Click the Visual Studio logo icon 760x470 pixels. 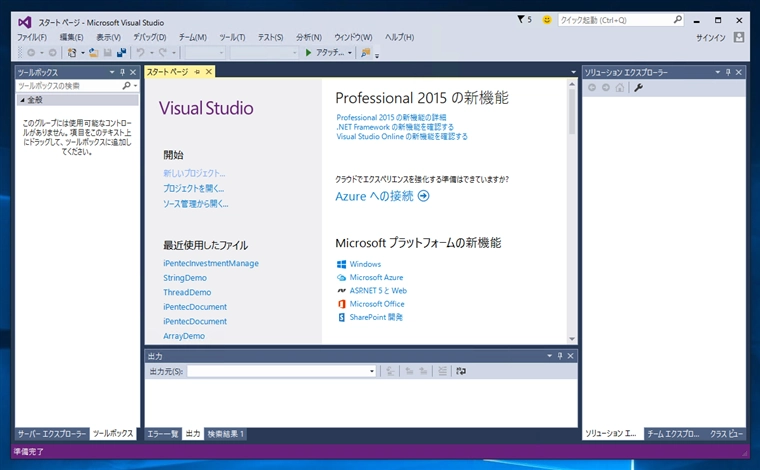click(x=25, y=22)
